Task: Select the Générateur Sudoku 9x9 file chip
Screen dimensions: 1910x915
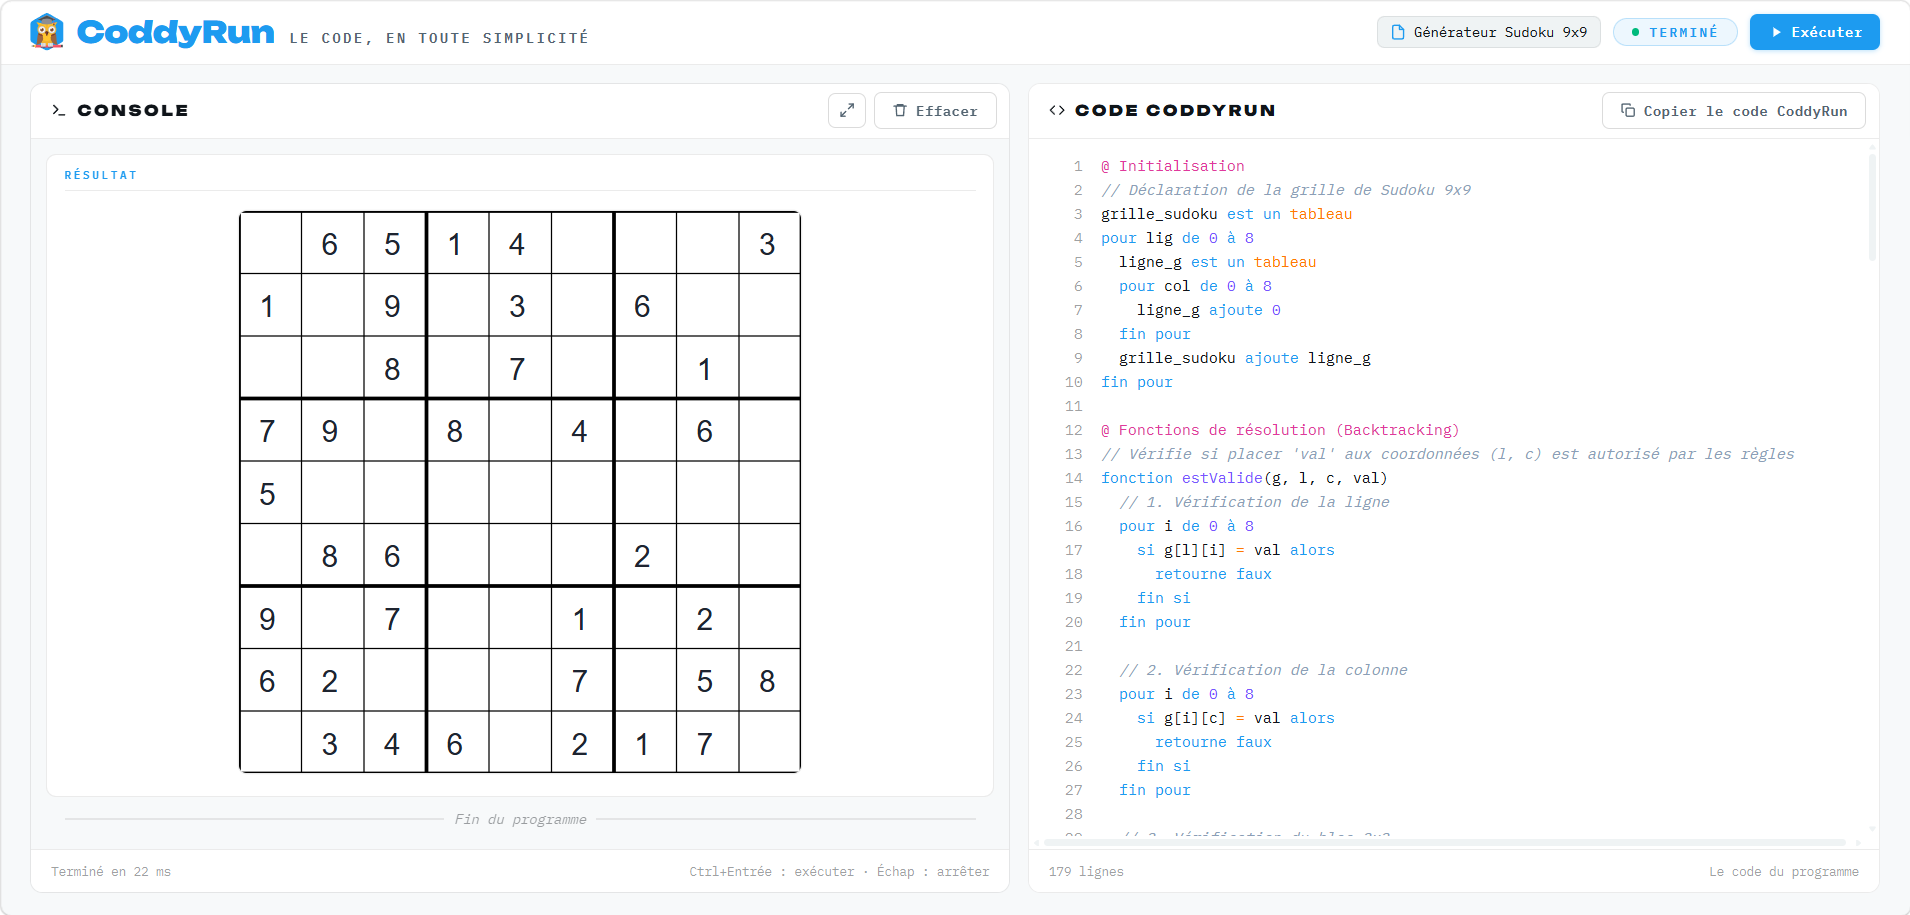Action: [x=1489, y=32]
